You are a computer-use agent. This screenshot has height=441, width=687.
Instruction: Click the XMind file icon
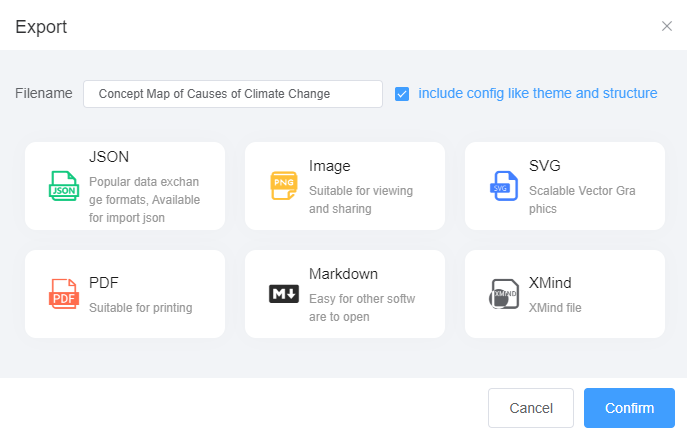click(504, 294)
